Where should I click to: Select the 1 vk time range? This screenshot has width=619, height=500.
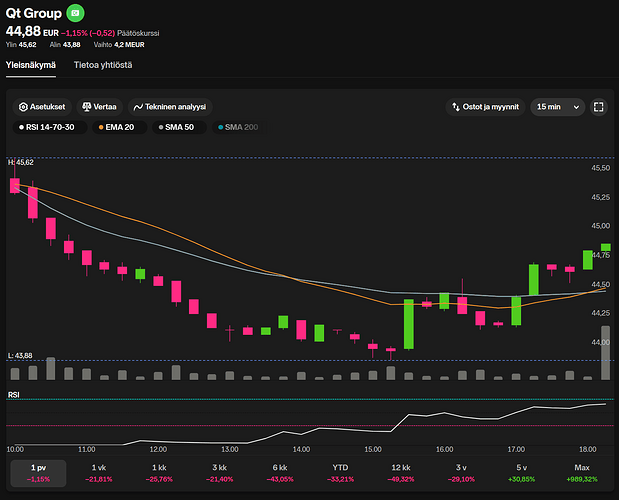pyautogui.click(x=99, y=472)
